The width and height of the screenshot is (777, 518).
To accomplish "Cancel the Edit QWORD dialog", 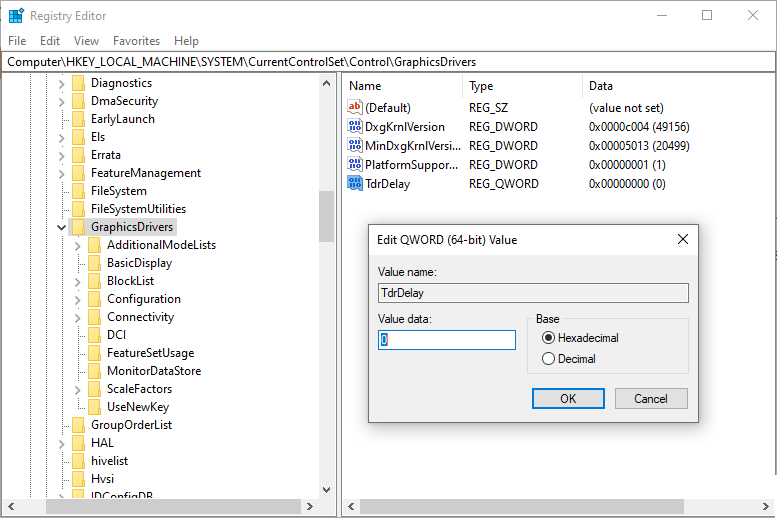I will 651,399.
